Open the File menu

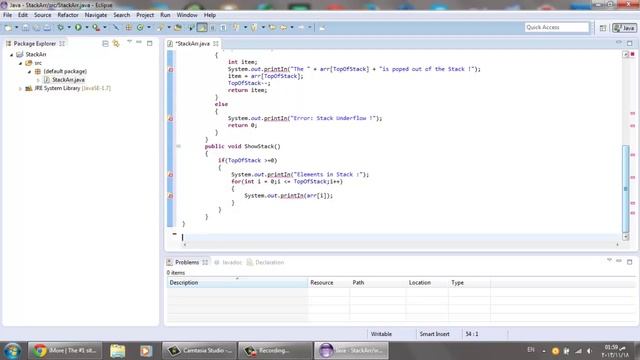pyautogui.click(x=7, y=15)
